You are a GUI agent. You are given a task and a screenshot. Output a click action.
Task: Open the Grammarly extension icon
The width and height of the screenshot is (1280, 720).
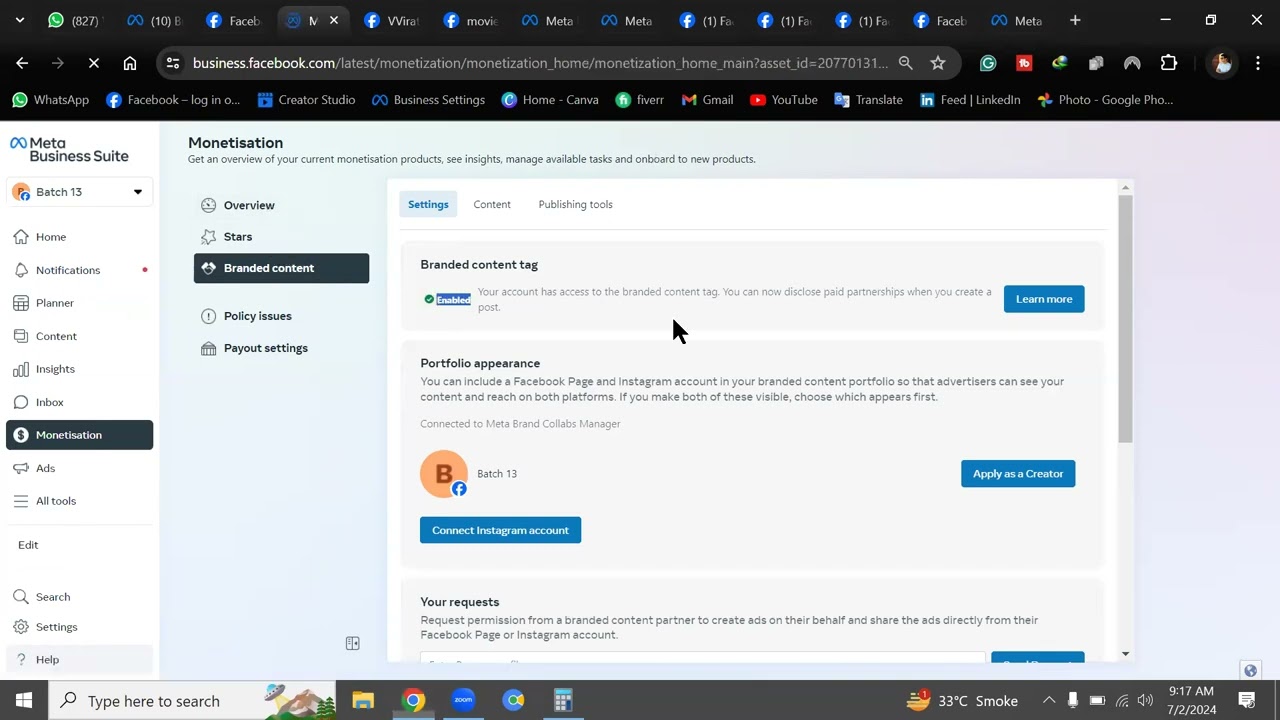pos(988,63)
